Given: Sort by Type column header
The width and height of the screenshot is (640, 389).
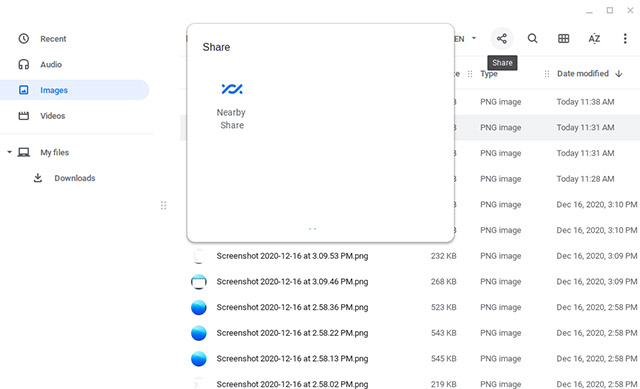Looking at the screenshot, I should point(489,74).
